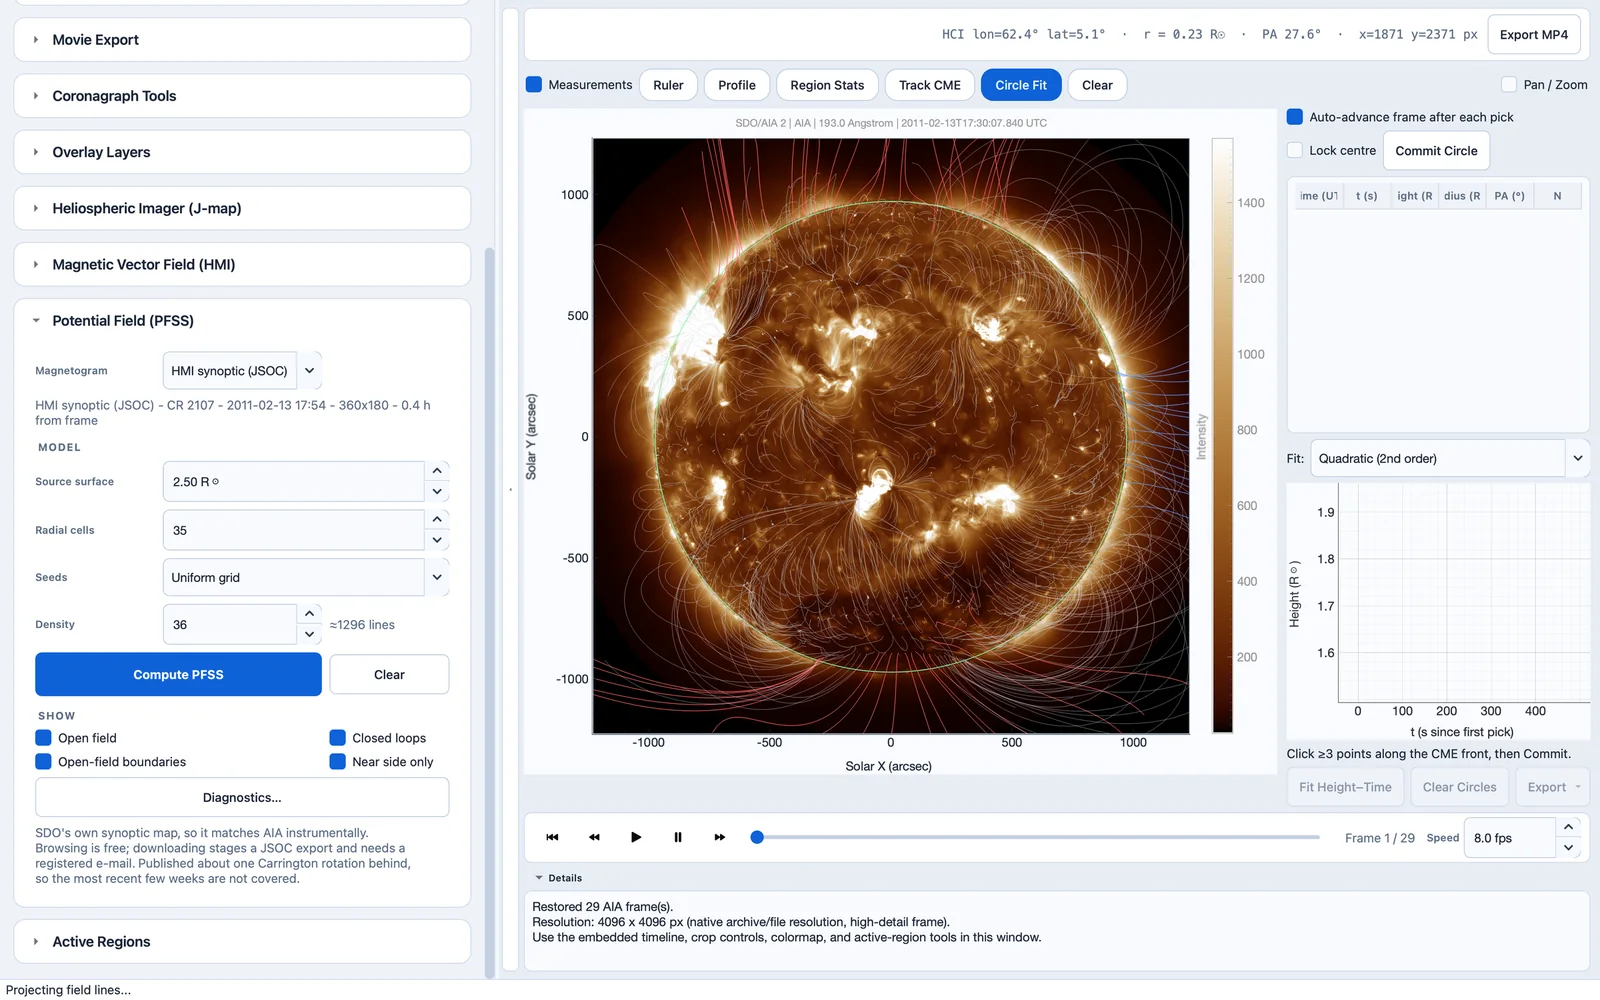The height and width of the screenshot is (1000, 1600).
Task: Jump to first frame in playback bar
Action: tap(552, 837)
